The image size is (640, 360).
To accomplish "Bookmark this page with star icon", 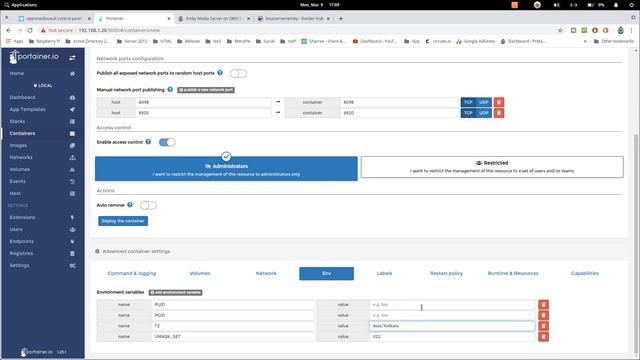I will 560,30.
